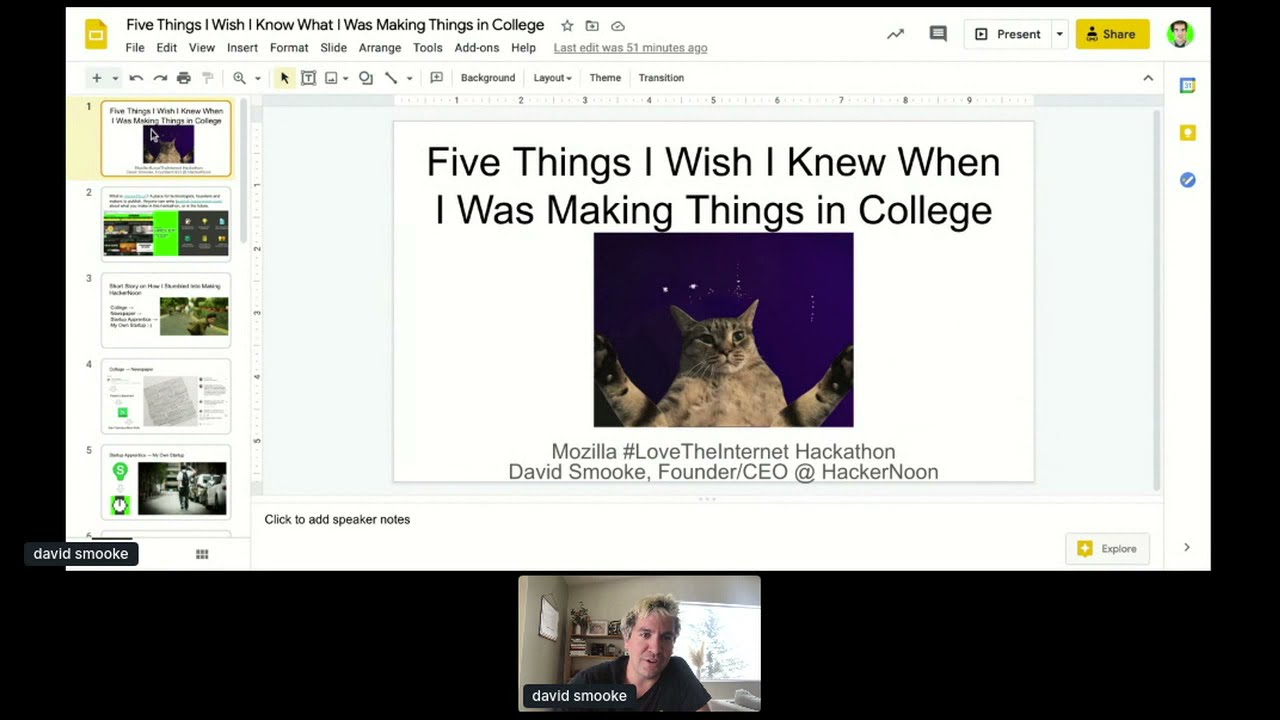Click the presentation title to rename
The width and height of the screenshot is (1280, 720).
point(335,25)
